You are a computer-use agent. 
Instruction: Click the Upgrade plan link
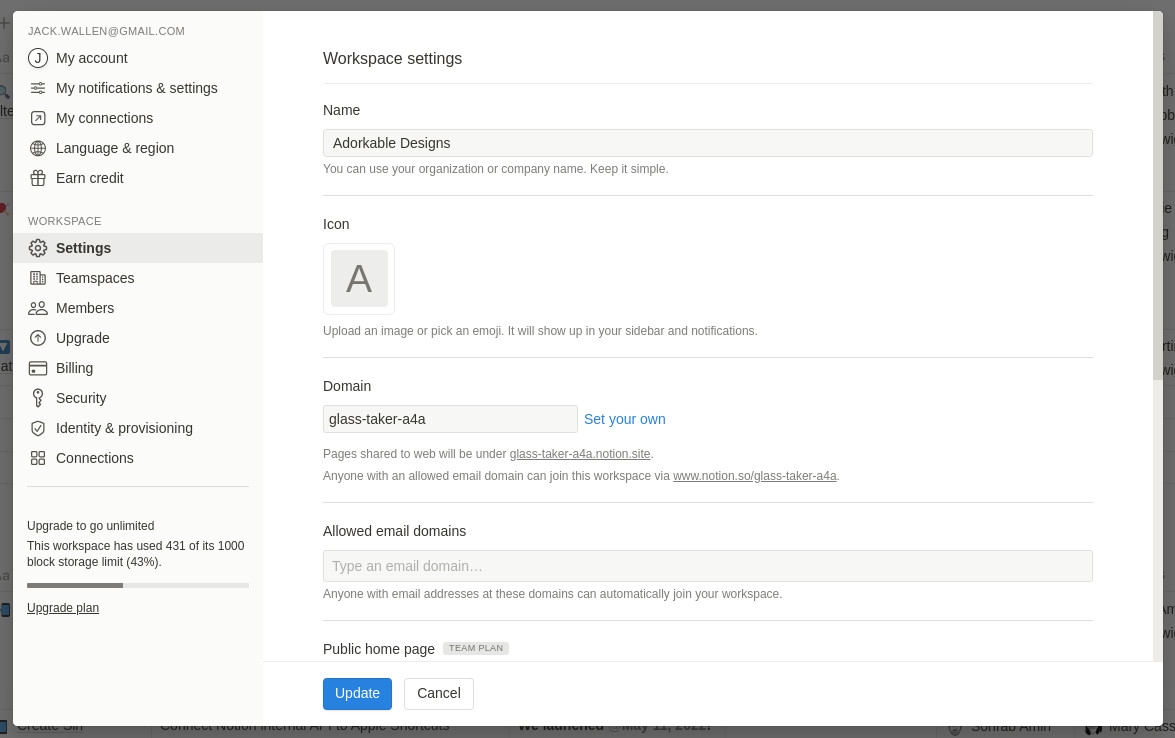(63, 608)
